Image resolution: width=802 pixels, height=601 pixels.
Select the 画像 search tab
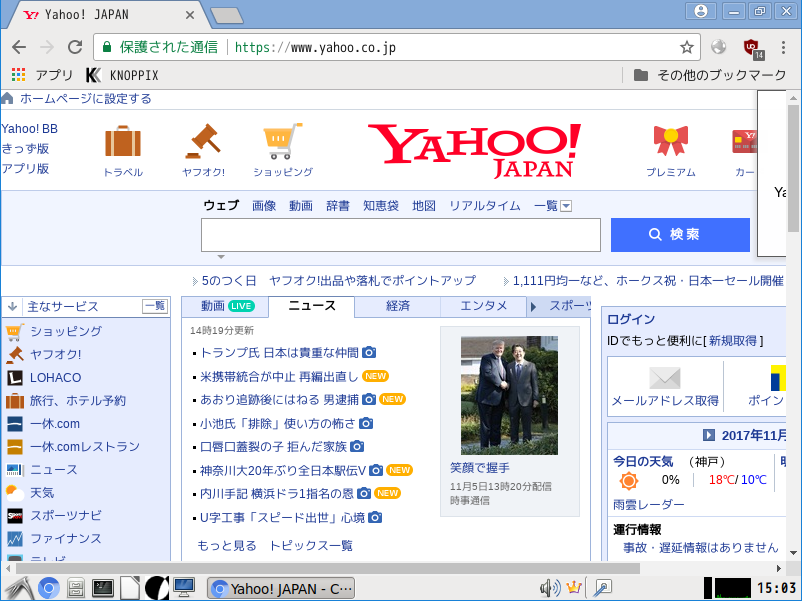click(x=264, y=206)
